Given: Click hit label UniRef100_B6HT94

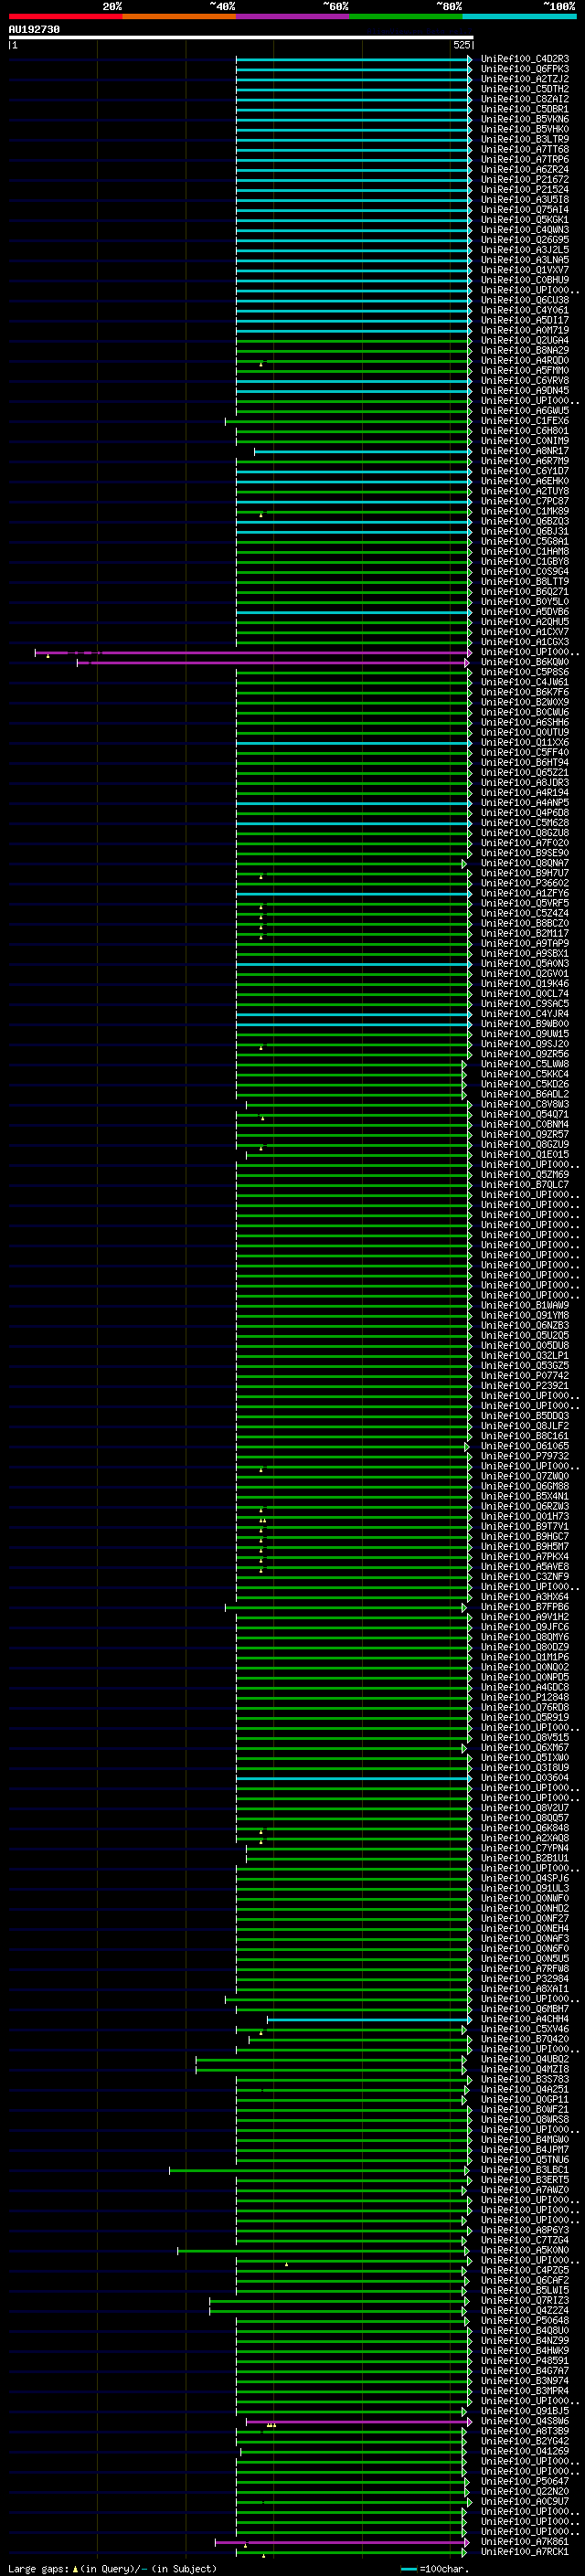Looking at the screenshot, I should (525, 763).
